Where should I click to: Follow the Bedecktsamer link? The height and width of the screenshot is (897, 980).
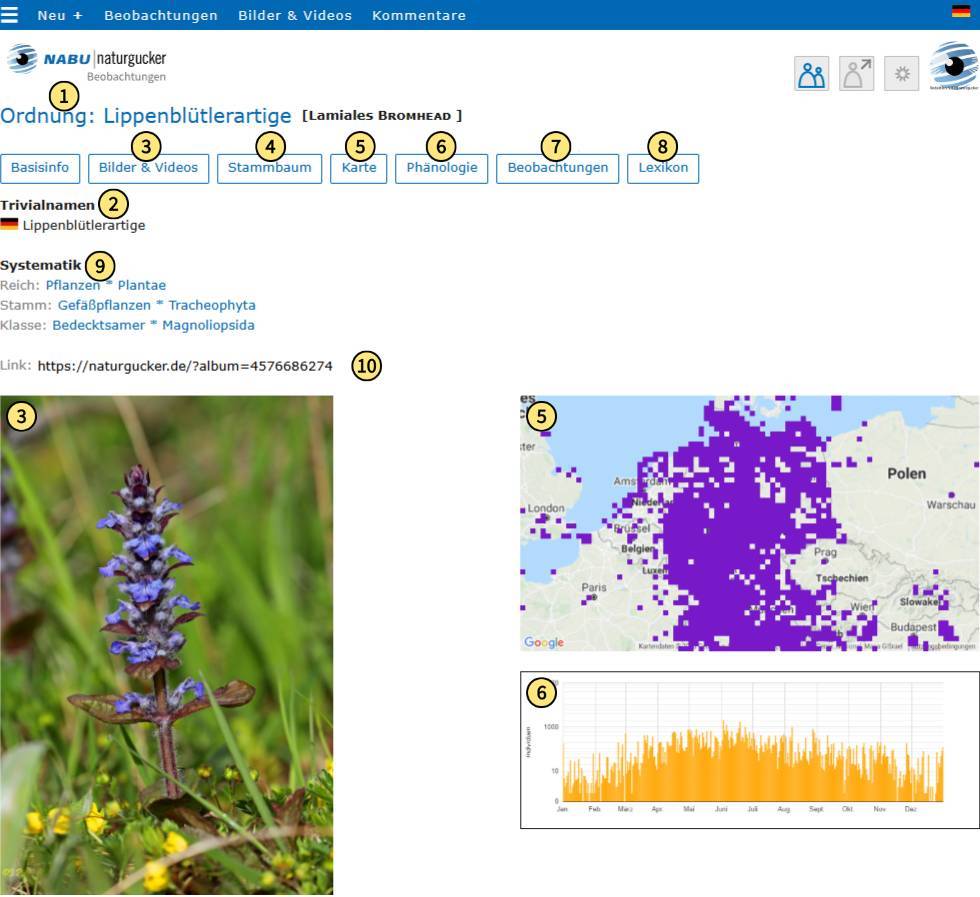[99, 325]
